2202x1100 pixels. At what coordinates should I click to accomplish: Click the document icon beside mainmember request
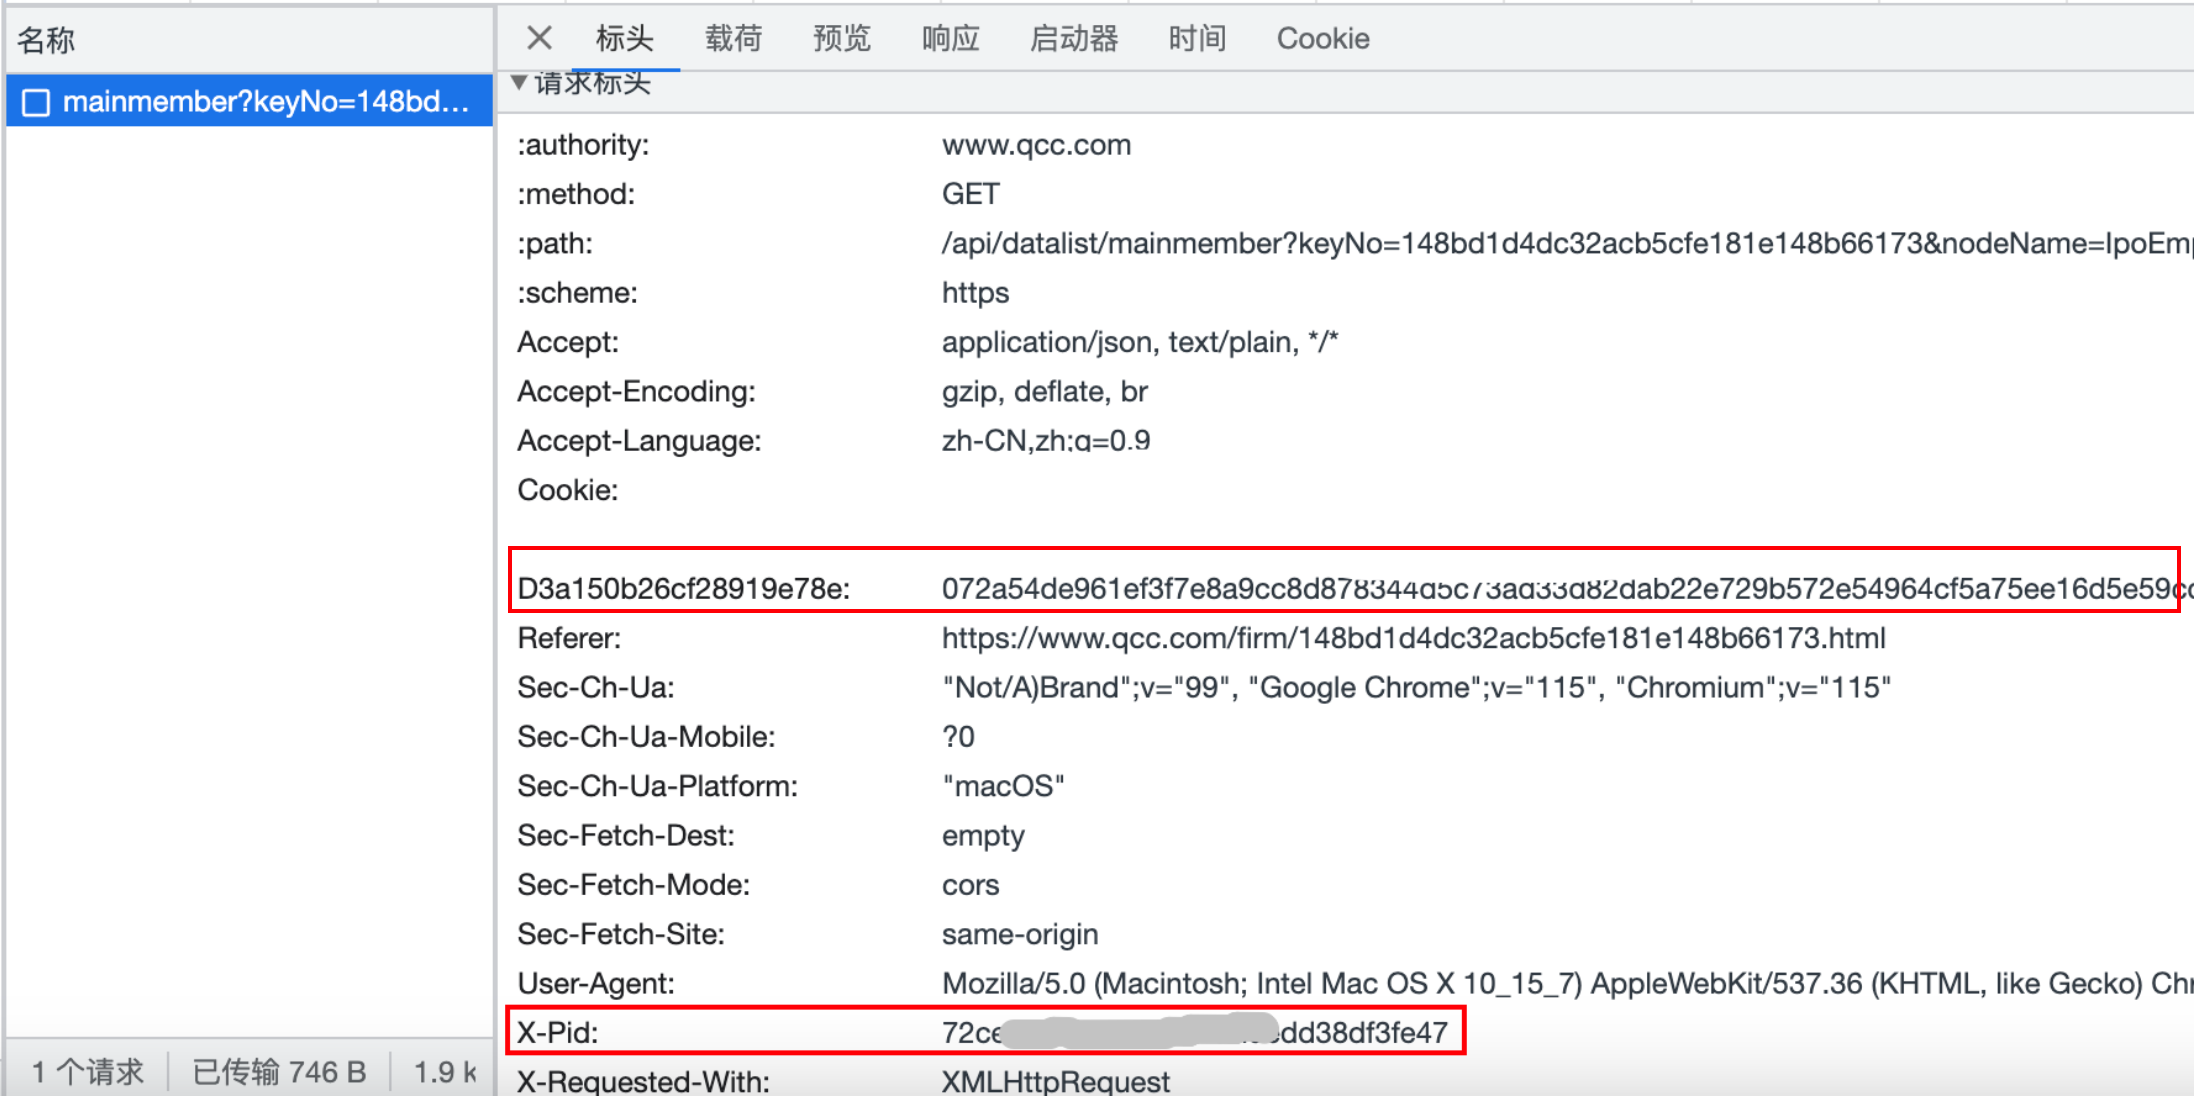(x=36, y=103)
